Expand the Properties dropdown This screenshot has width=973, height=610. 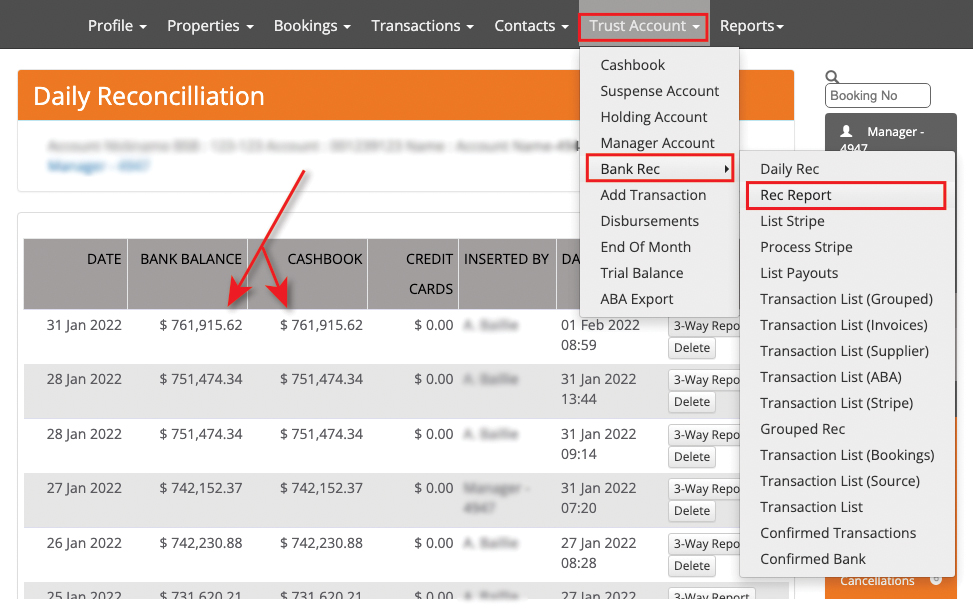tap(210, 25)
